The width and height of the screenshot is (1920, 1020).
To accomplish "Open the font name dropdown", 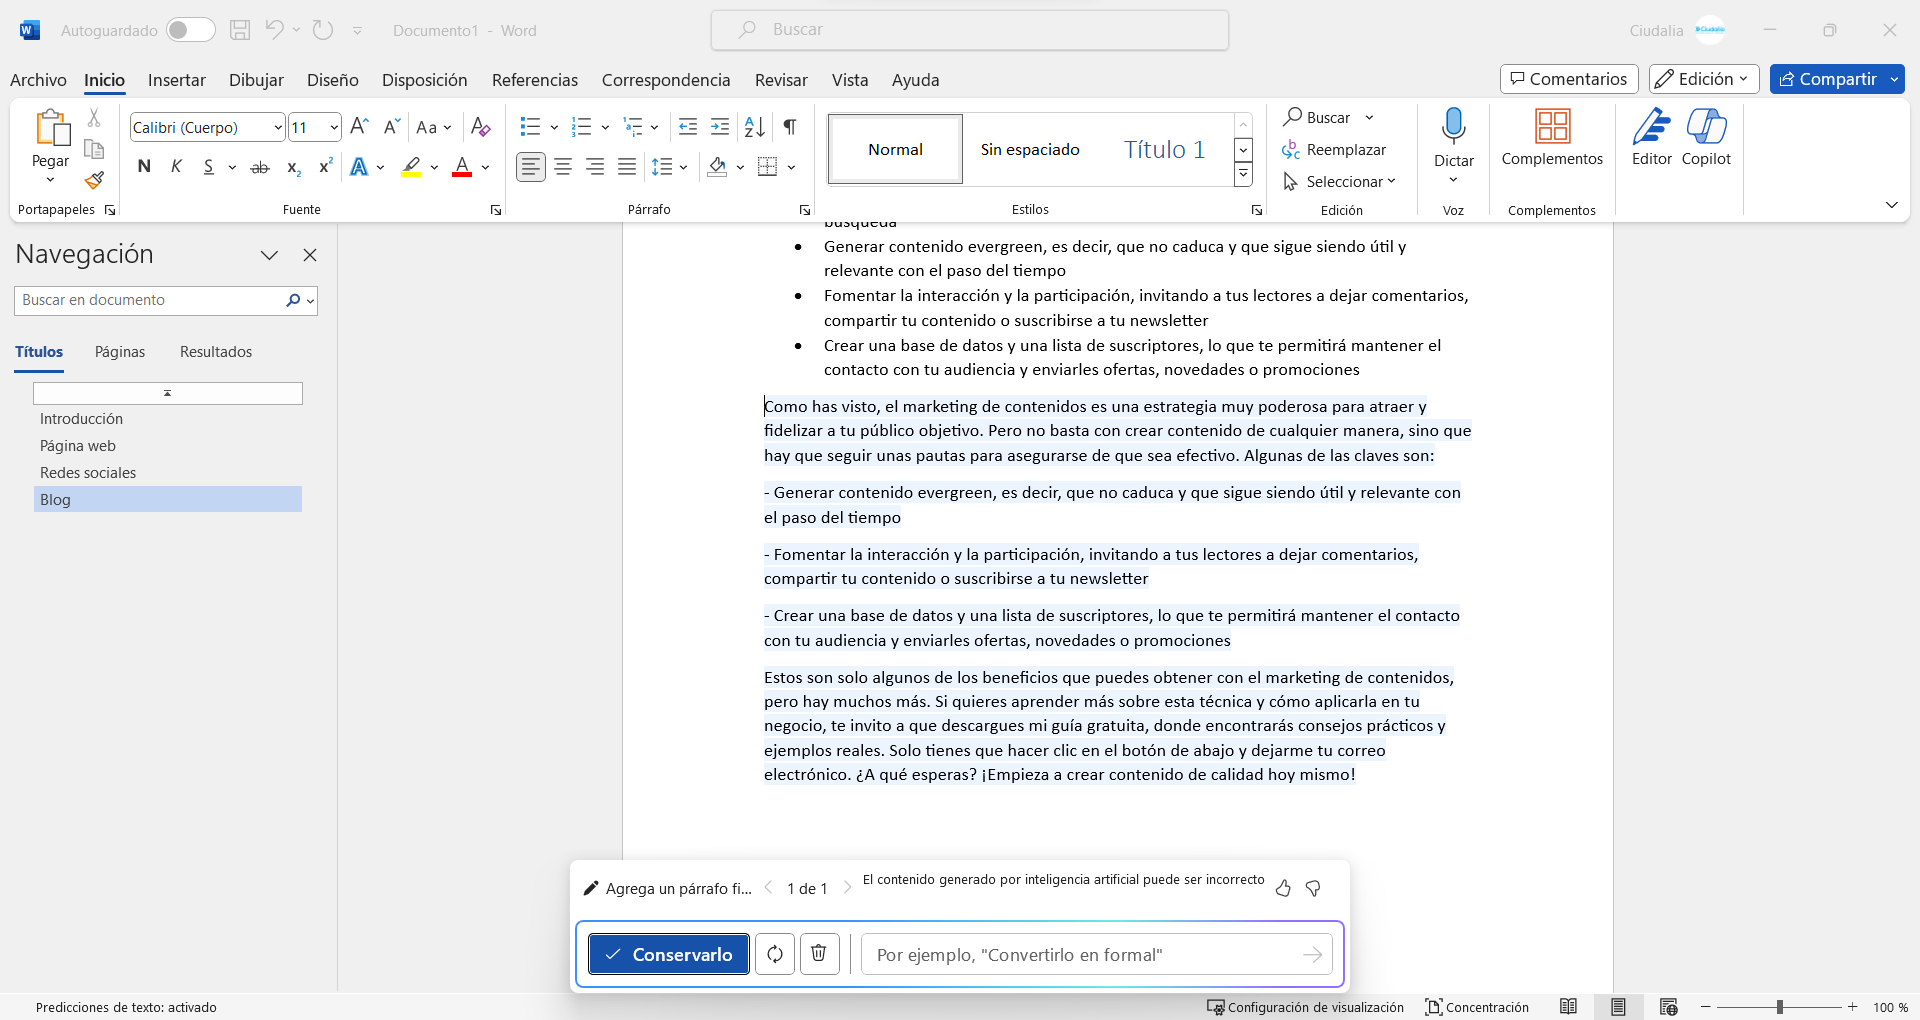I will coord(278,127).
